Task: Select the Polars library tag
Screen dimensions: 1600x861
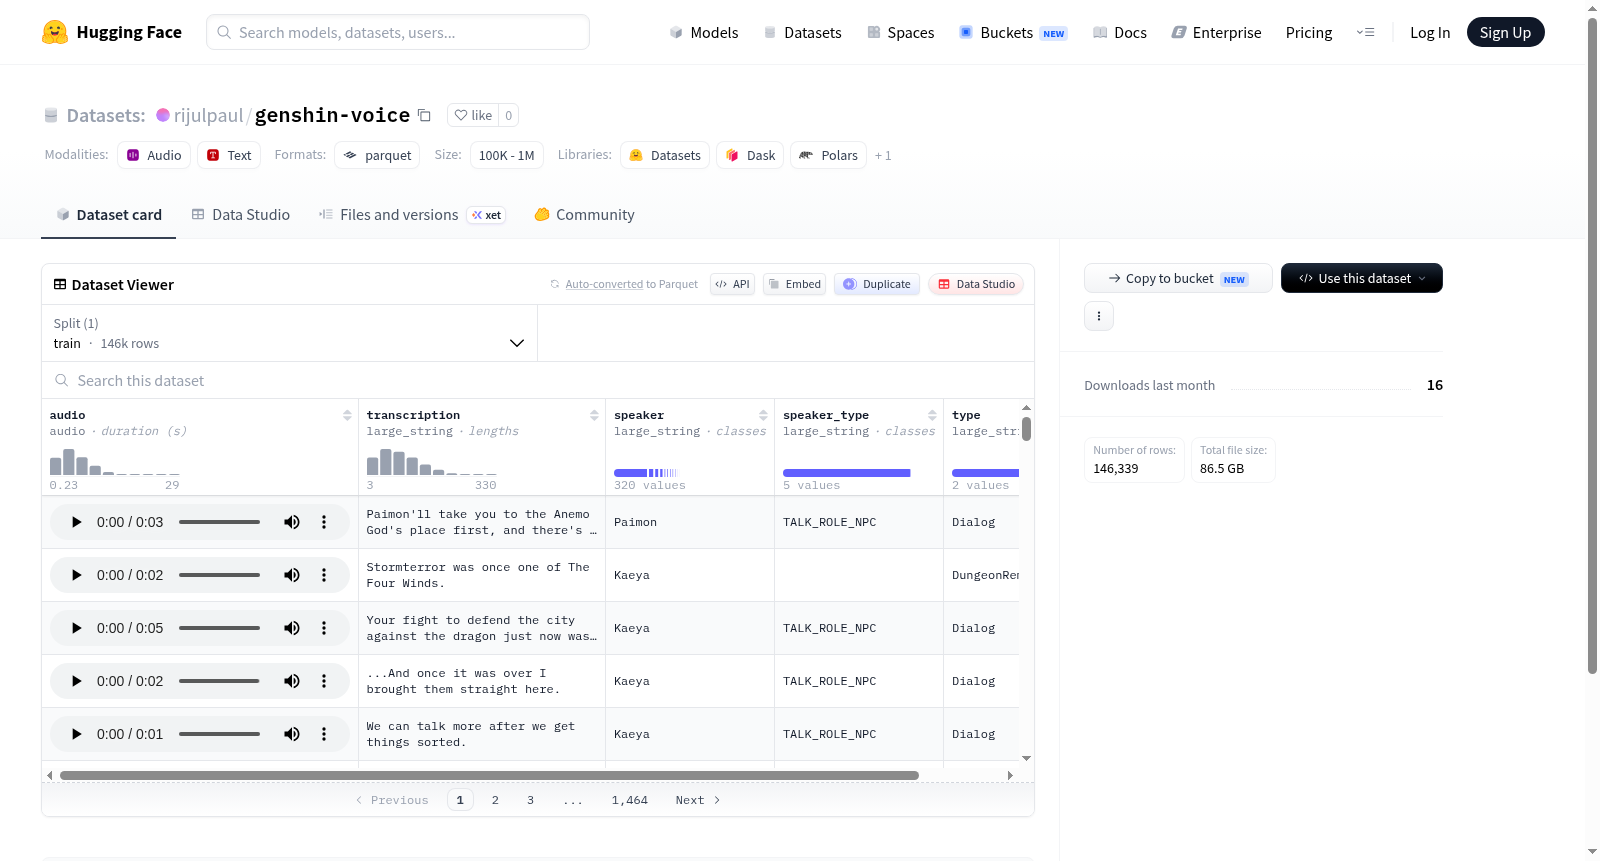Action: [x=829, y=155]
